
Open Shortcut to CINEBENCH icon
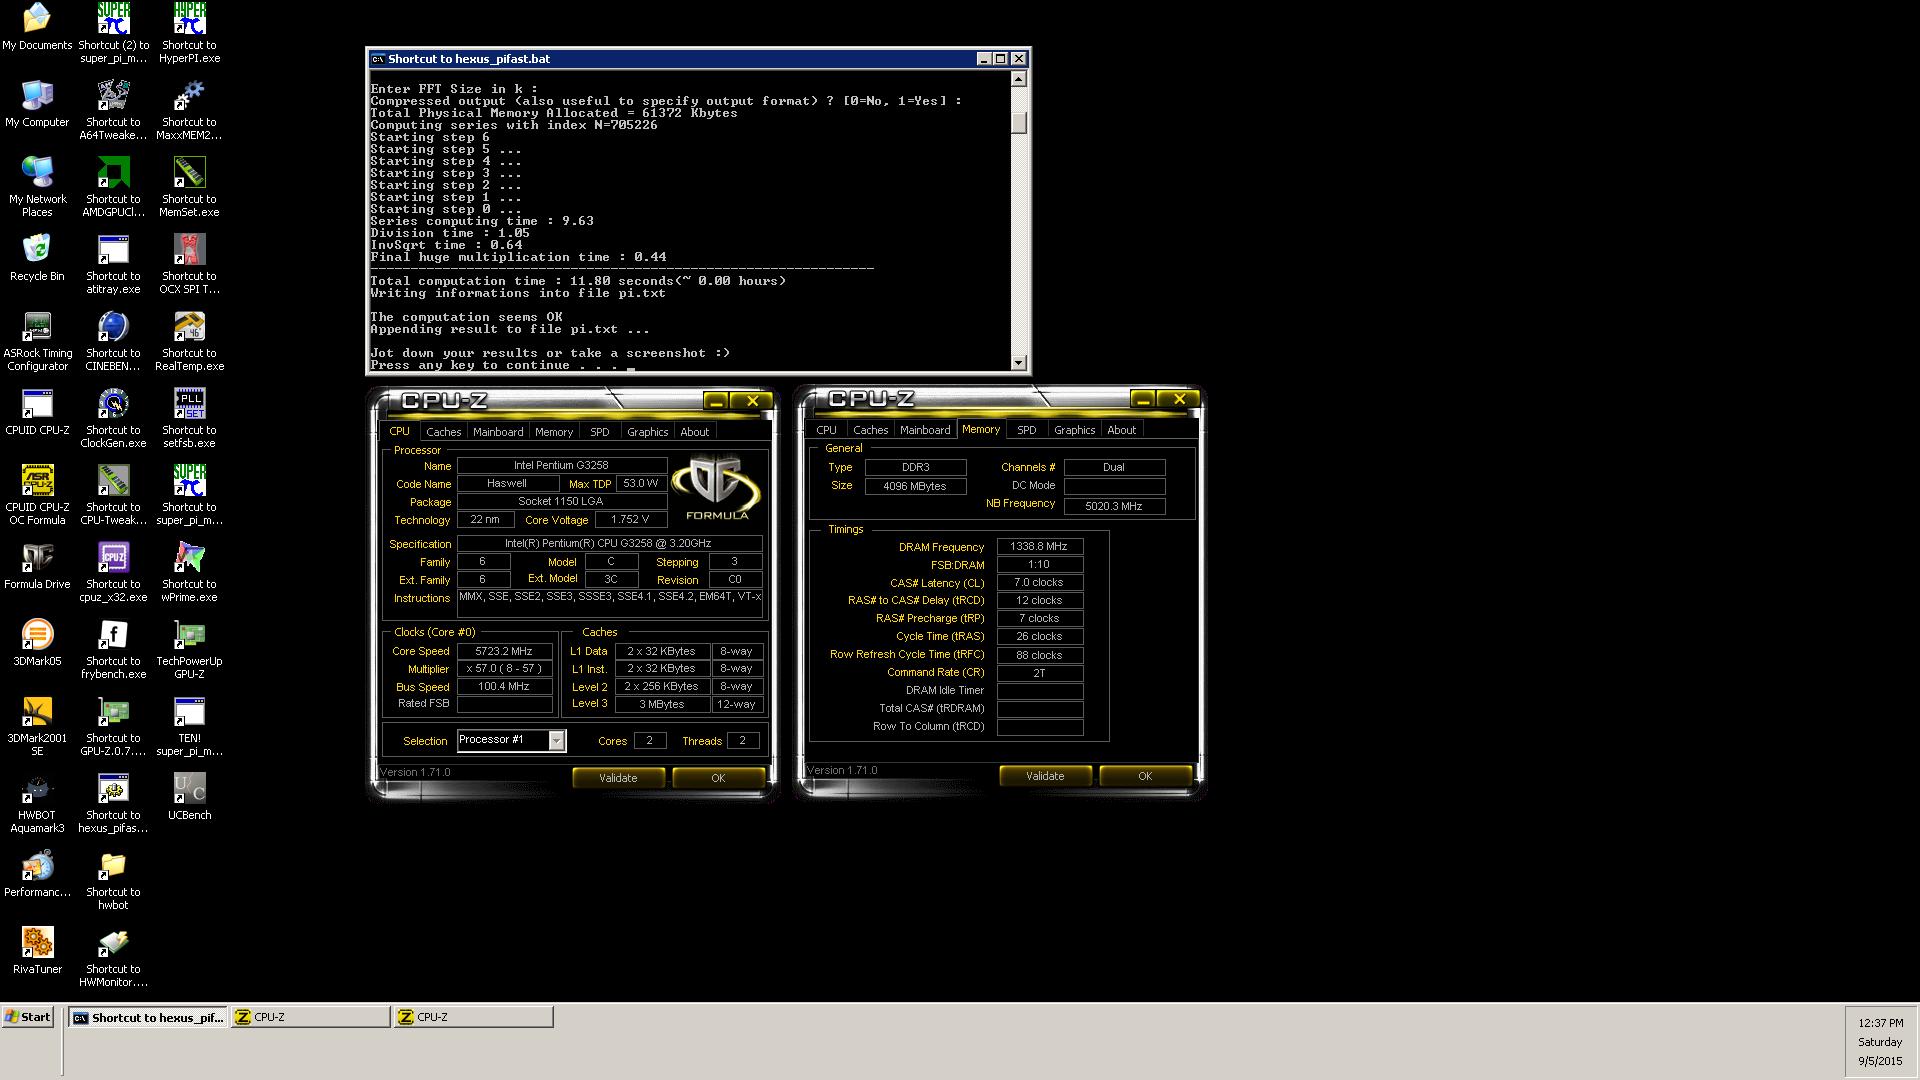click(x=113, y=342)
